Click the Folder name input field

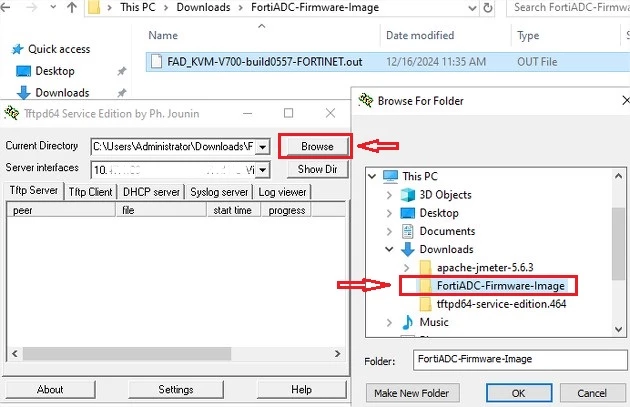pyautogui.click(x=520, y=360)
